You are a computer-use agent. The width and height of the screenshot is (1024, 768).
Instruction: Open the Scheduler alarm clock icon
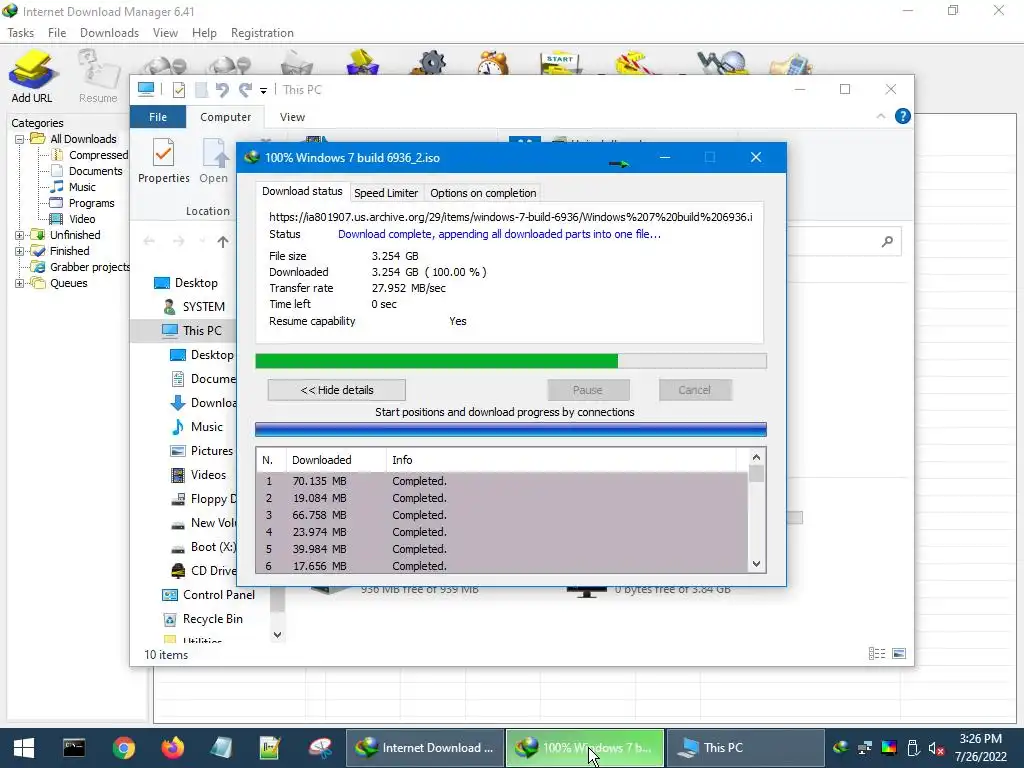[493, 63]
